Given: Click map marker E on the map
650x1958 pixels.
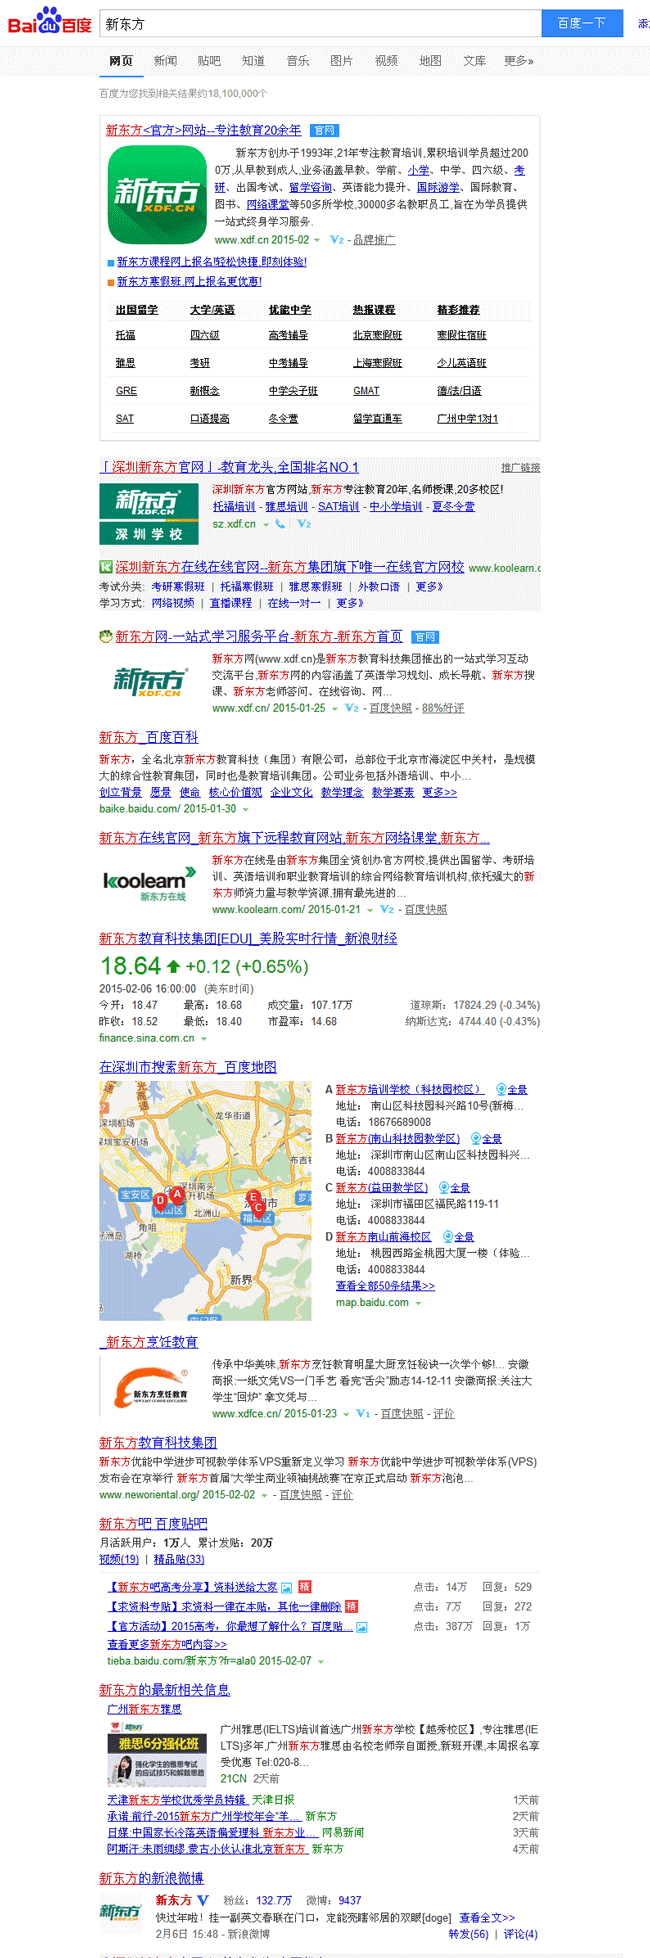Looking at the screenshot, I should point(253,1197).
